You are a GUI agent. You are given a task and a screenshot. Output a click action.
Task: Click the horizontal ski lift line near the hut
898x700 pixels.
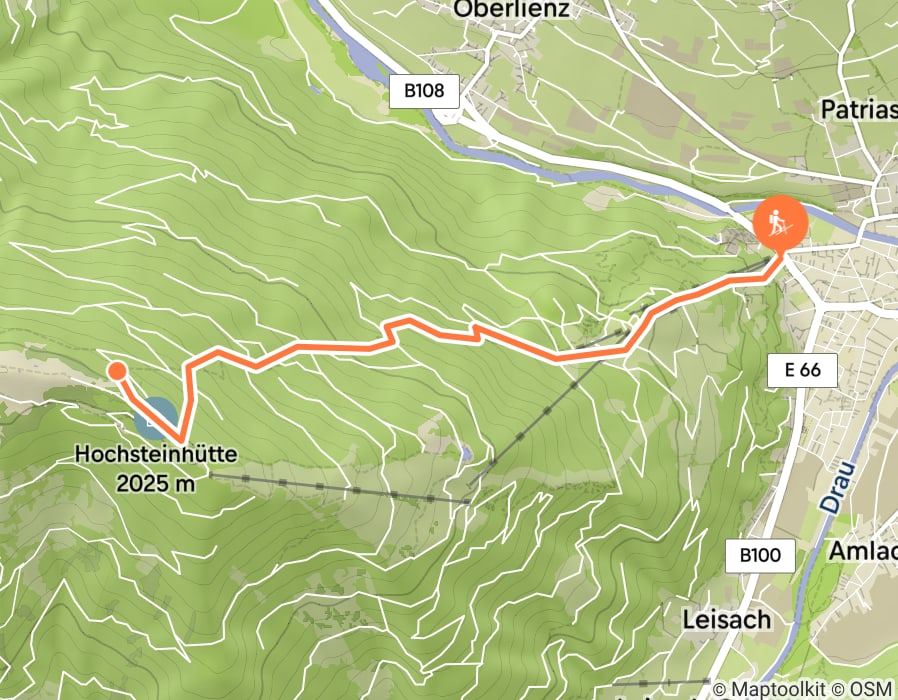(x=340, y=489)
